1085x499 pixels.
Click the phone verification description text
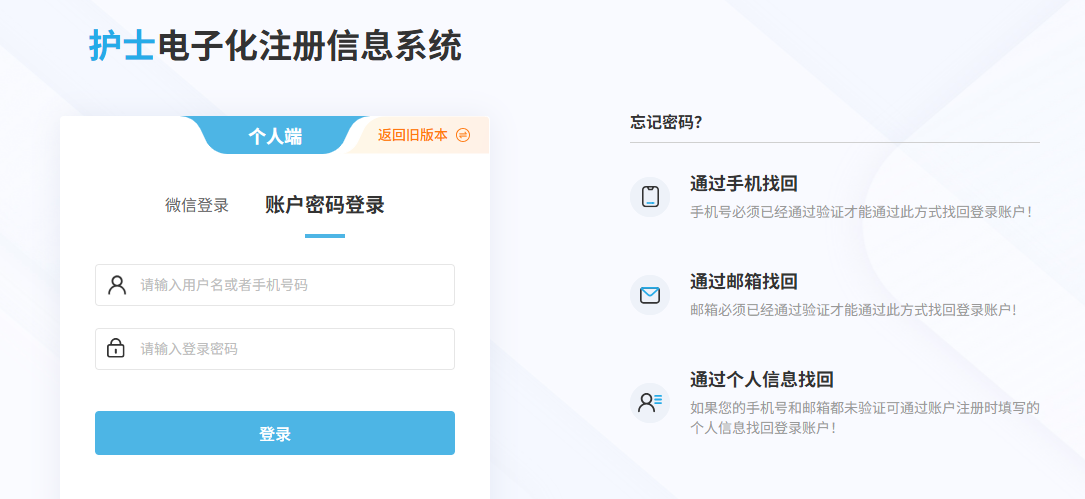click(861, 212)
